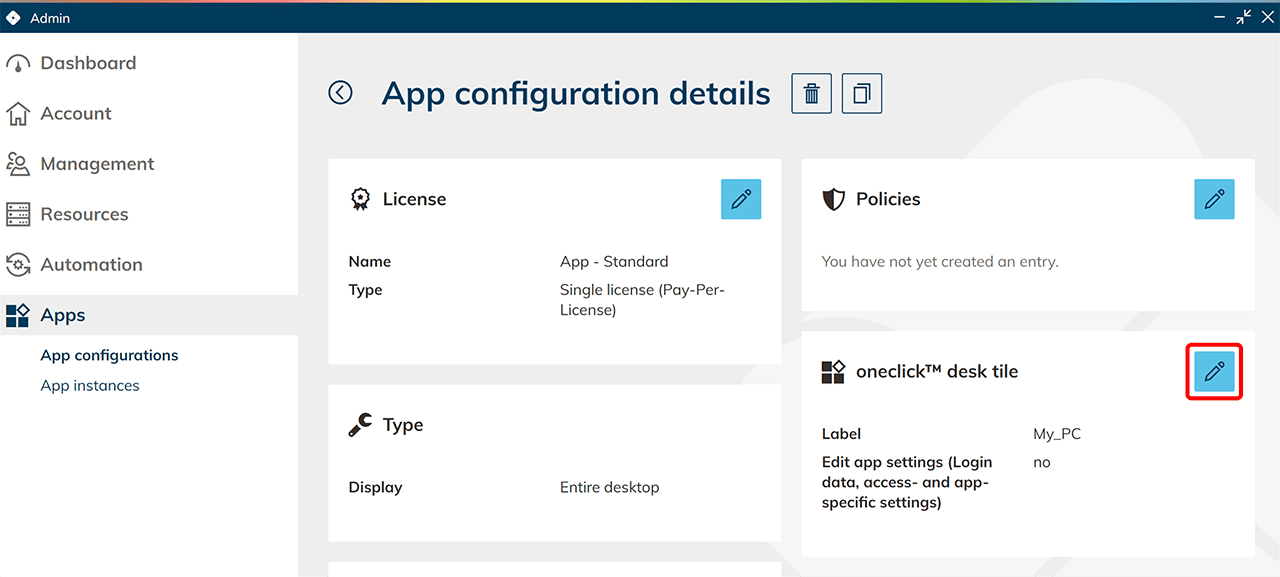Click the back arrow circle icon
Screen dimensions: 1280x577
pyautogui.click(x=341, y=93)
